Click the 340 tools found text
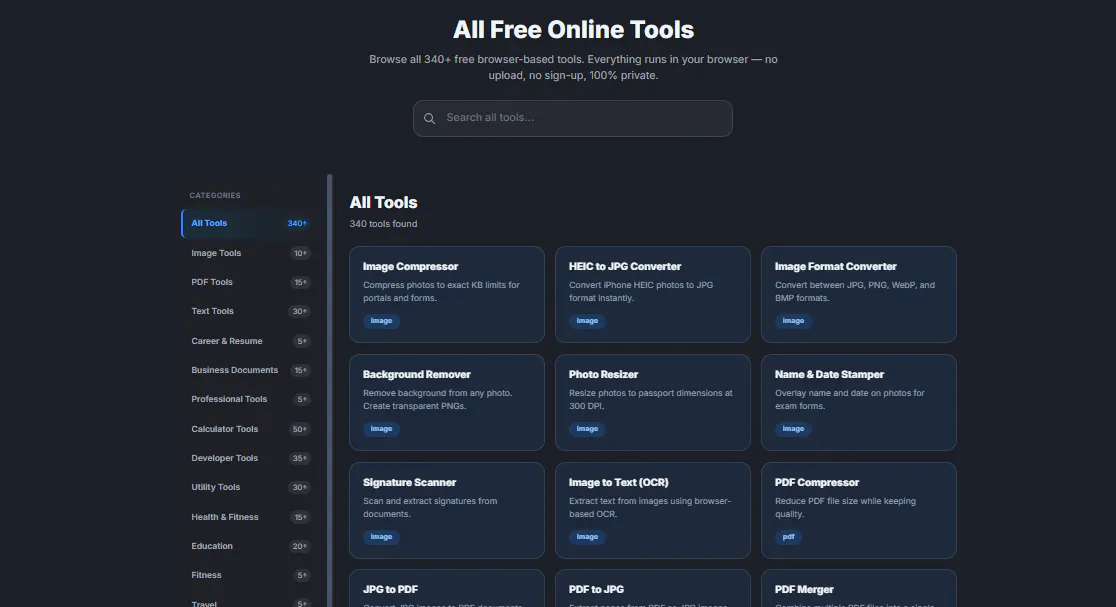 tap(383, 224)
